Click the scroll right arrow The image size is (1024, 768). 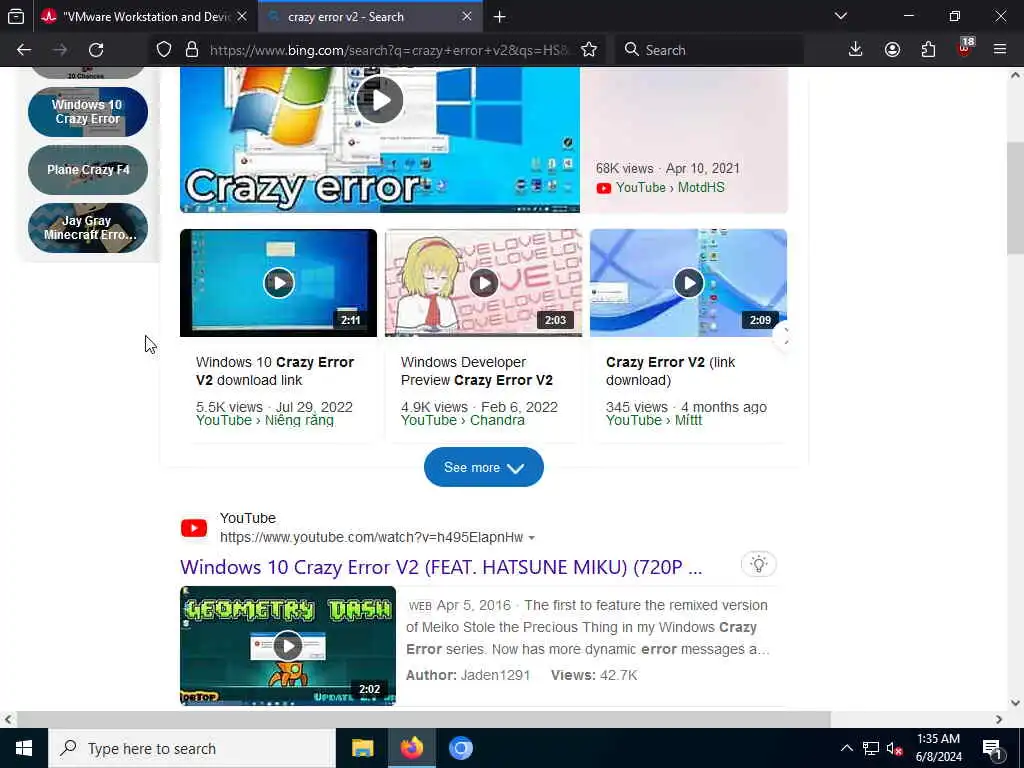(999, 719)
